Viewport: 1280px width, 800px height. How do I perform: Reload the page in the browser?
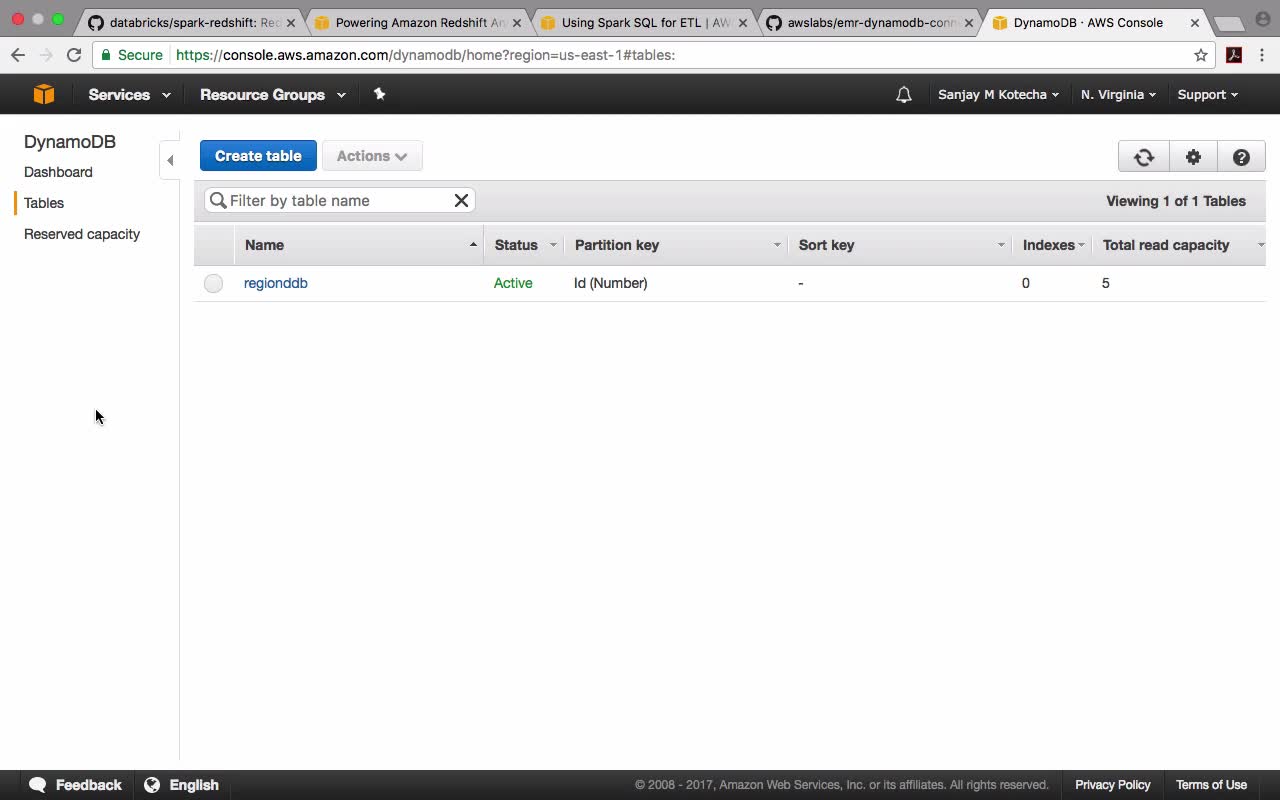tap(74, 55)
